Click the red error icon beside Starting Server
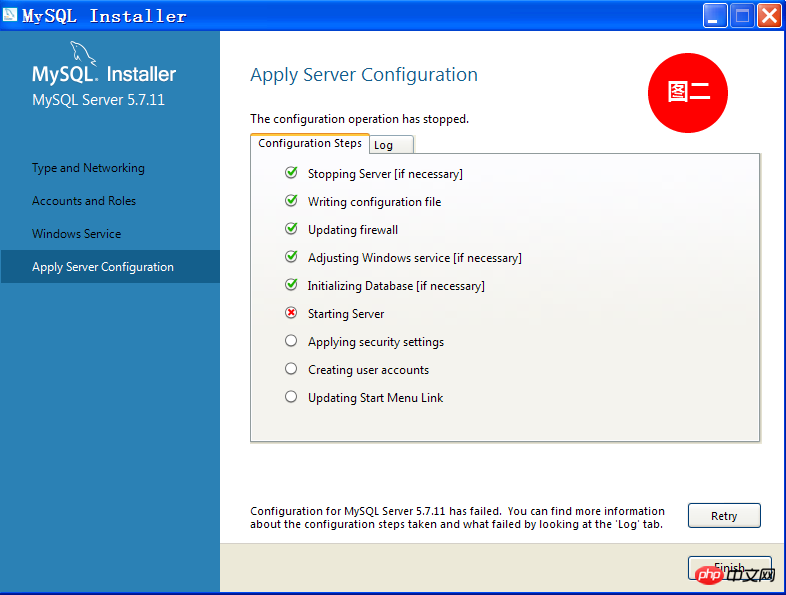This screenshot has width=786, height=595. click(x=291, y=313)
